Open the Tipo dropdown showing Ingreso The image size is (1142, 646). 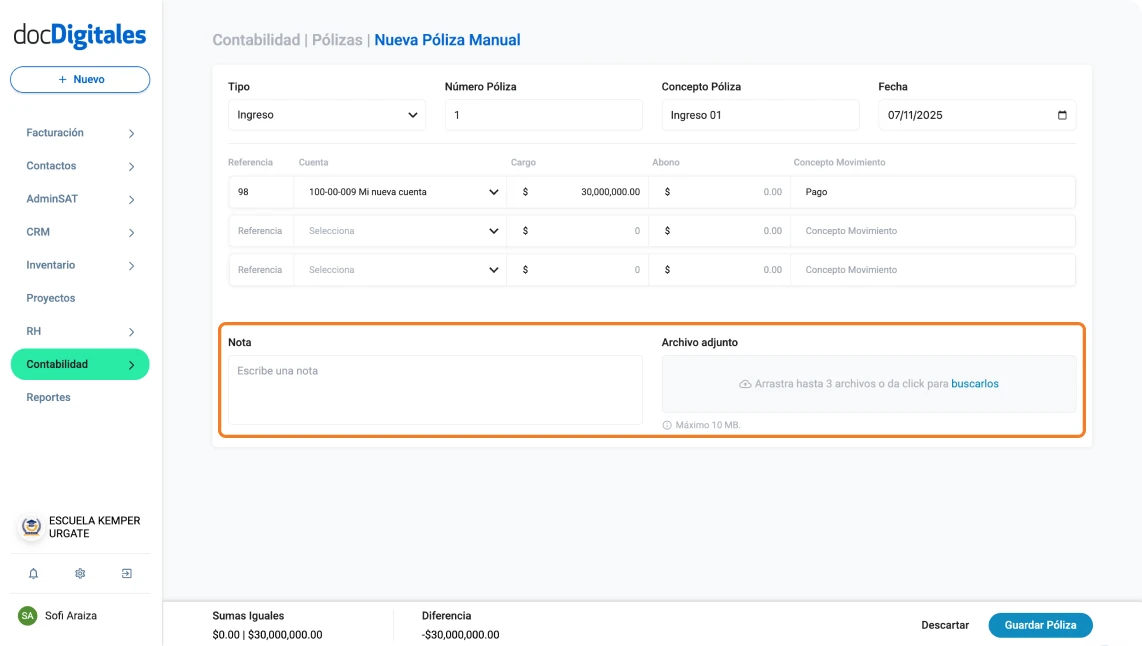click(326, 115)
